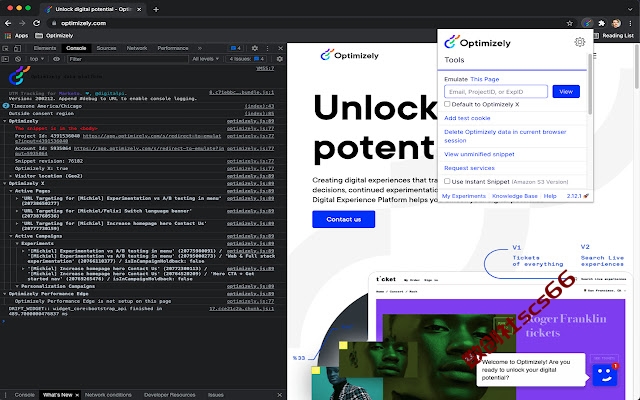Collapse the Personalization Campaigns group
This screenshot has height=400, width=640.
[17, 286]
